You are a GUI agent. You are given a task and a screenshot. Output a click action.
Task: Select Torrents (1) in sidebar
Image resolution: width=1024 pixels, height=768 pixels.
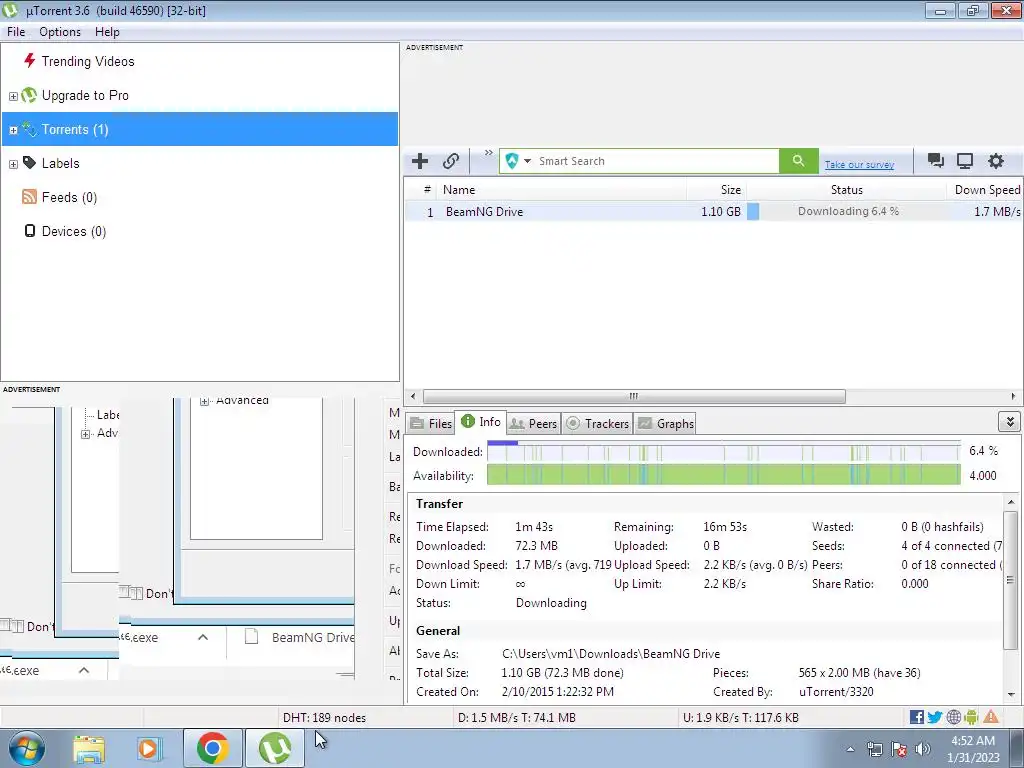pos(200,129)
